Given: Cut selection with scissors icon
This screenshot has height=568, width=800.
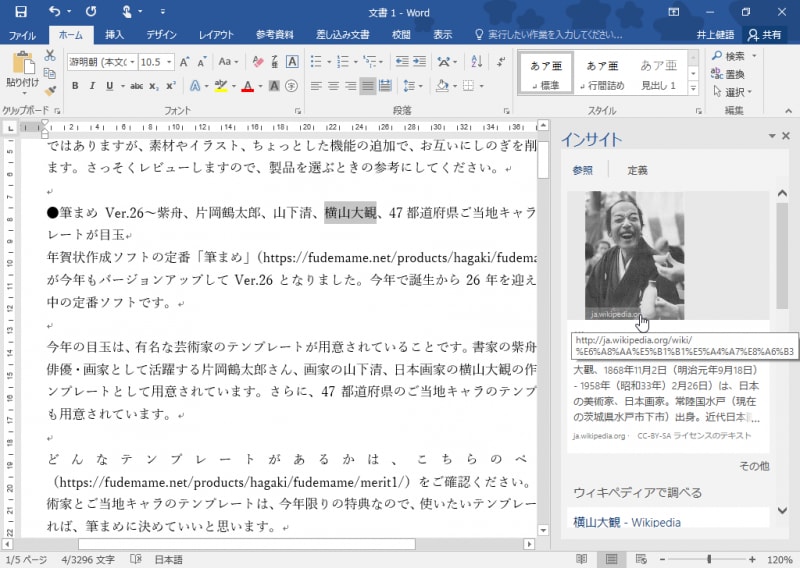Looking at the screenshot, I should (49, 56).
